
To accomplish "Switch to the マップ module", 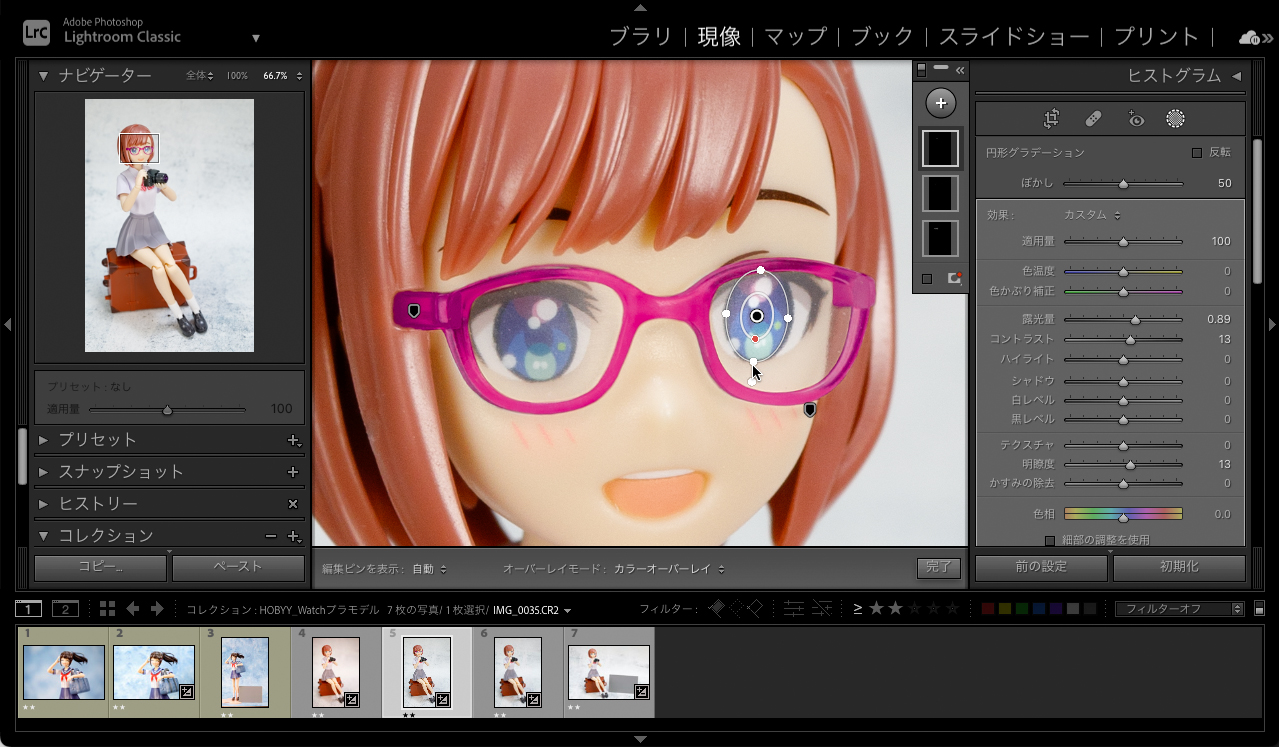I will pos(796,37).
